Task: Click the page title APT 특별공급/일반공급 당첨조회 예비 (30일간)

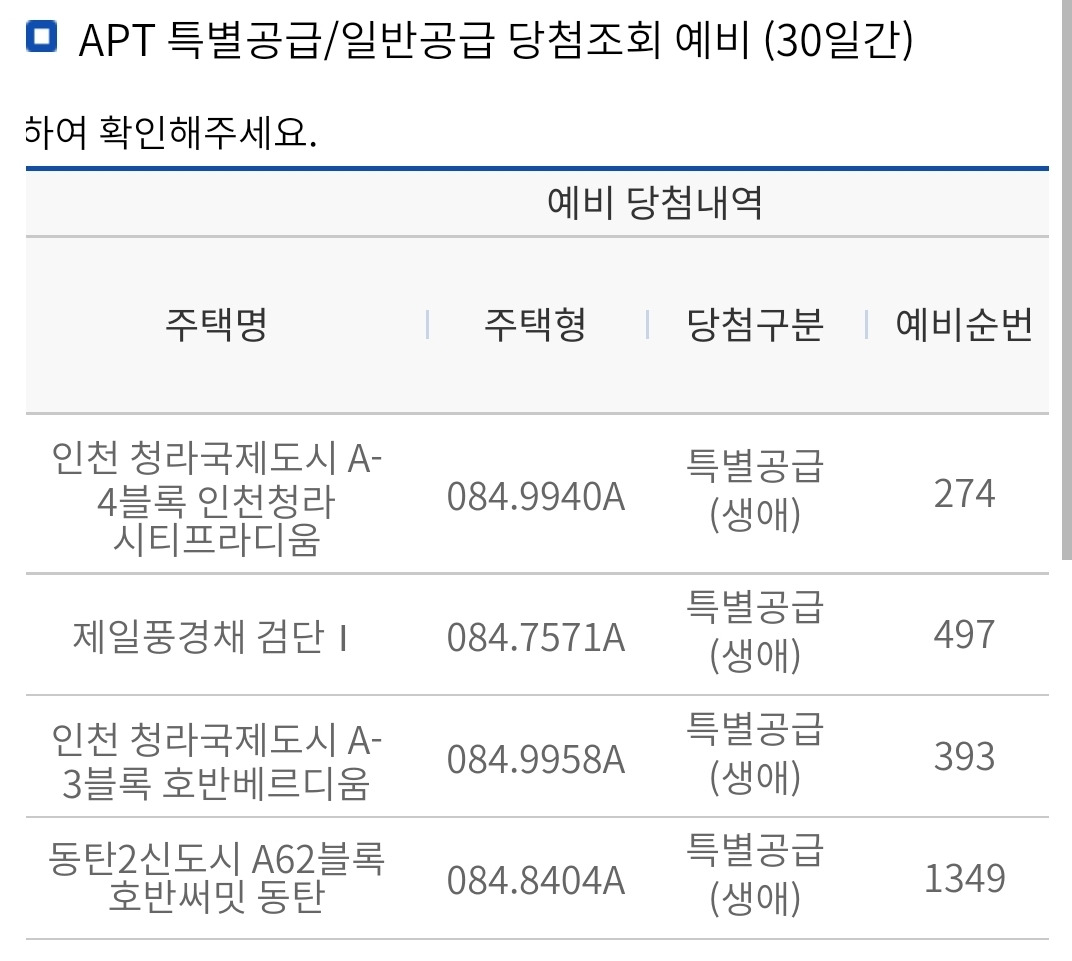Action: point(496,40)
